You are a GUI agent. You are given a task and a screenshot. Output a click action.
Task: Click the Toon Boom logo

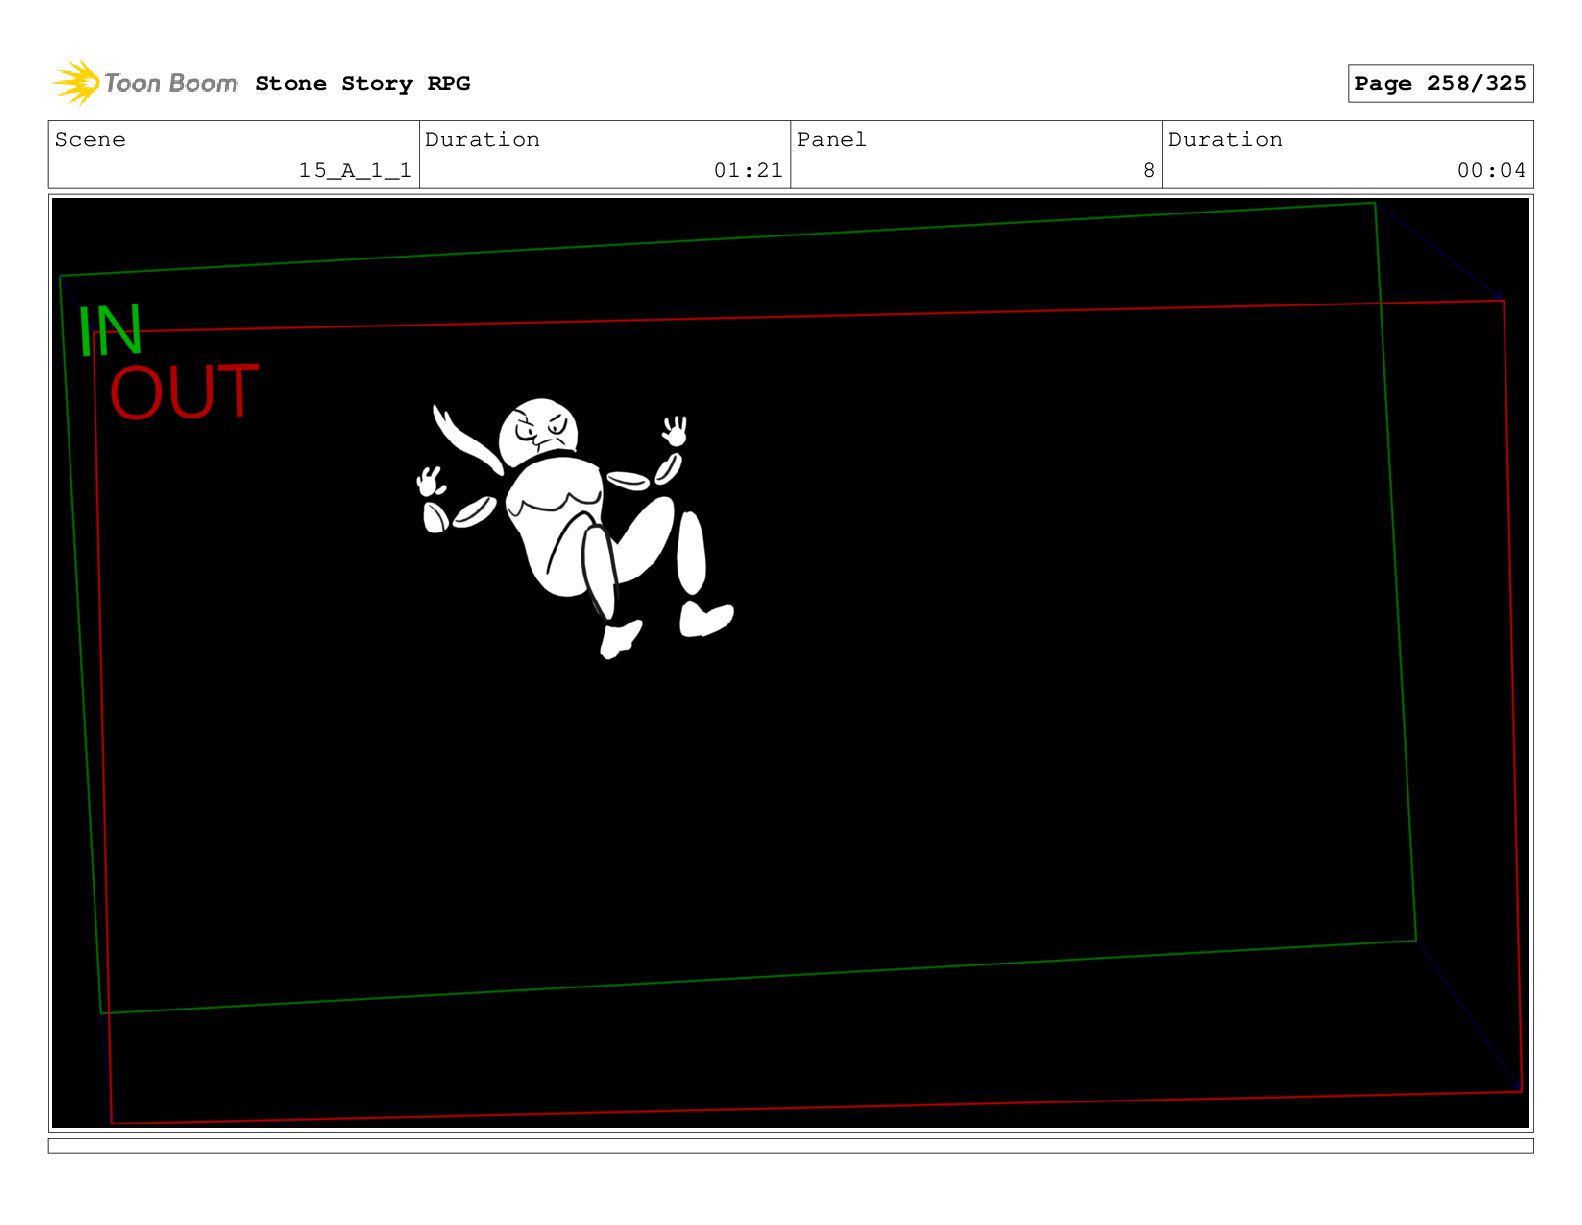145,83
